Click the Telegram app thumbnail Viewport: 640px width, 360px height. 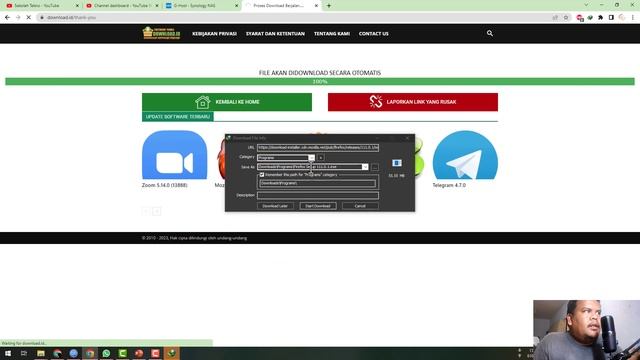point(465,155)
